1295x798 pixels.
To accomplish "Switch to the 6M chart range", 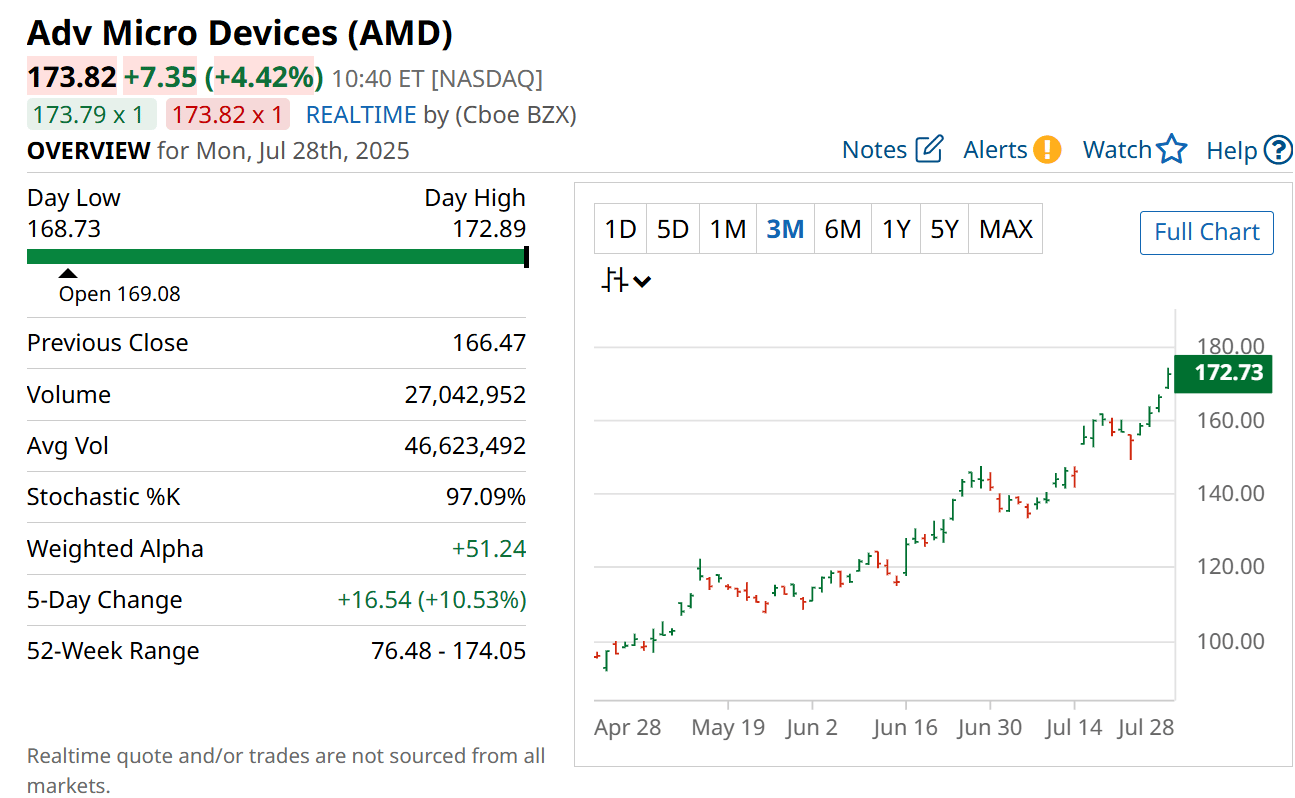I will (843, 229).
